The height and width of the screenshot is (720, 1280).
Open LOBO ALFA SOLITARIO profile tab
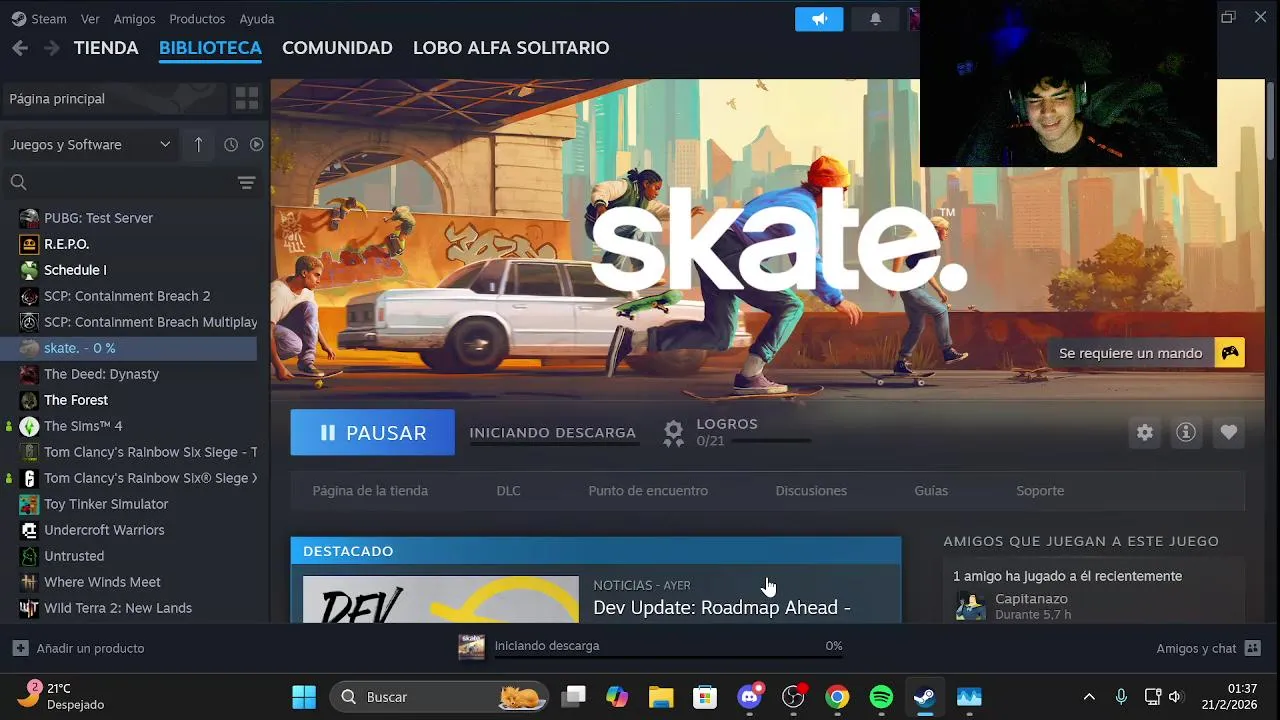(511, 48)
